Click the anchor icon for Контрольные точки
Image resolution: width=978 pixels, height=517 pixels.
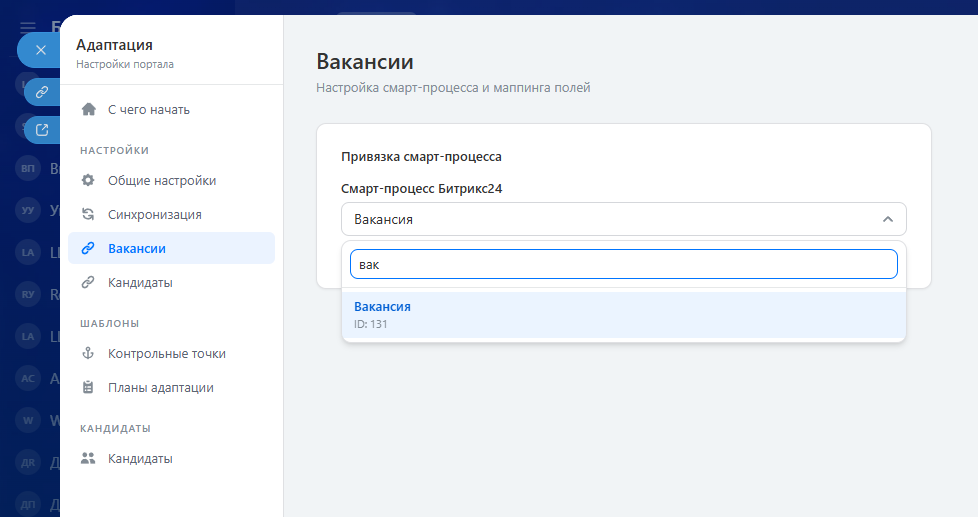click(x=88, y=353)
